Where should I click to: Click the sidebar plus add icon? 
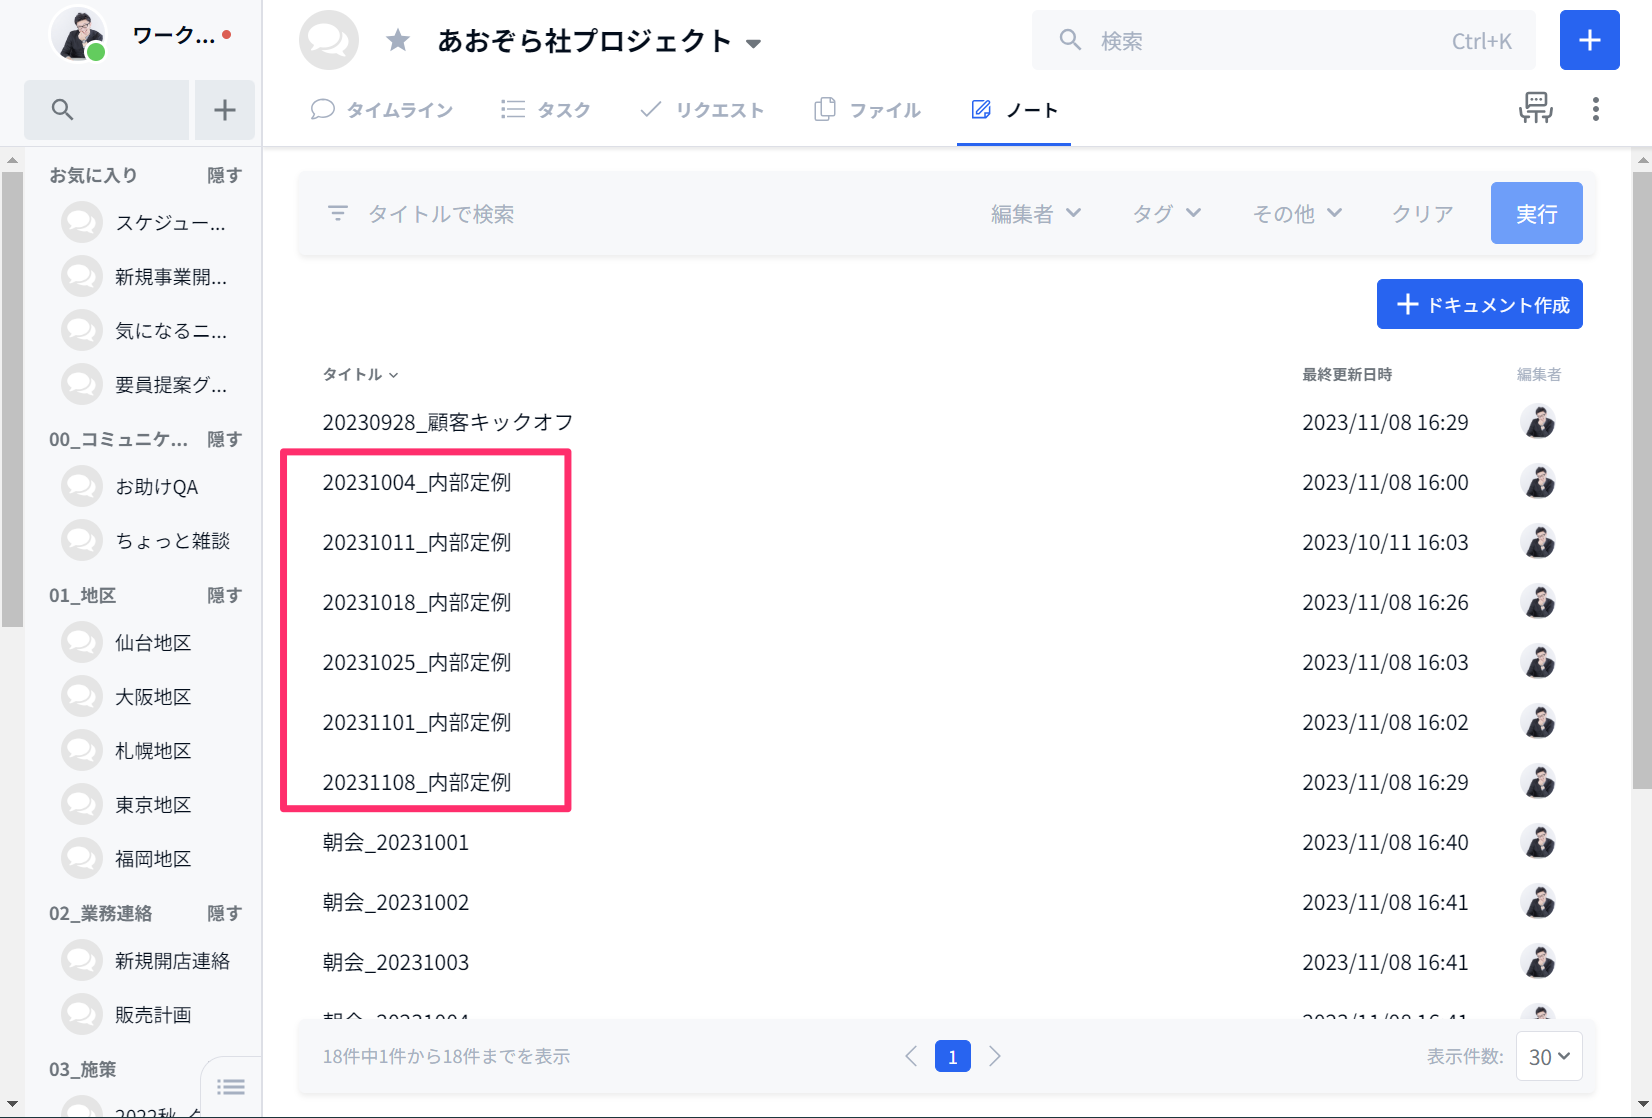tap(225, 110)
